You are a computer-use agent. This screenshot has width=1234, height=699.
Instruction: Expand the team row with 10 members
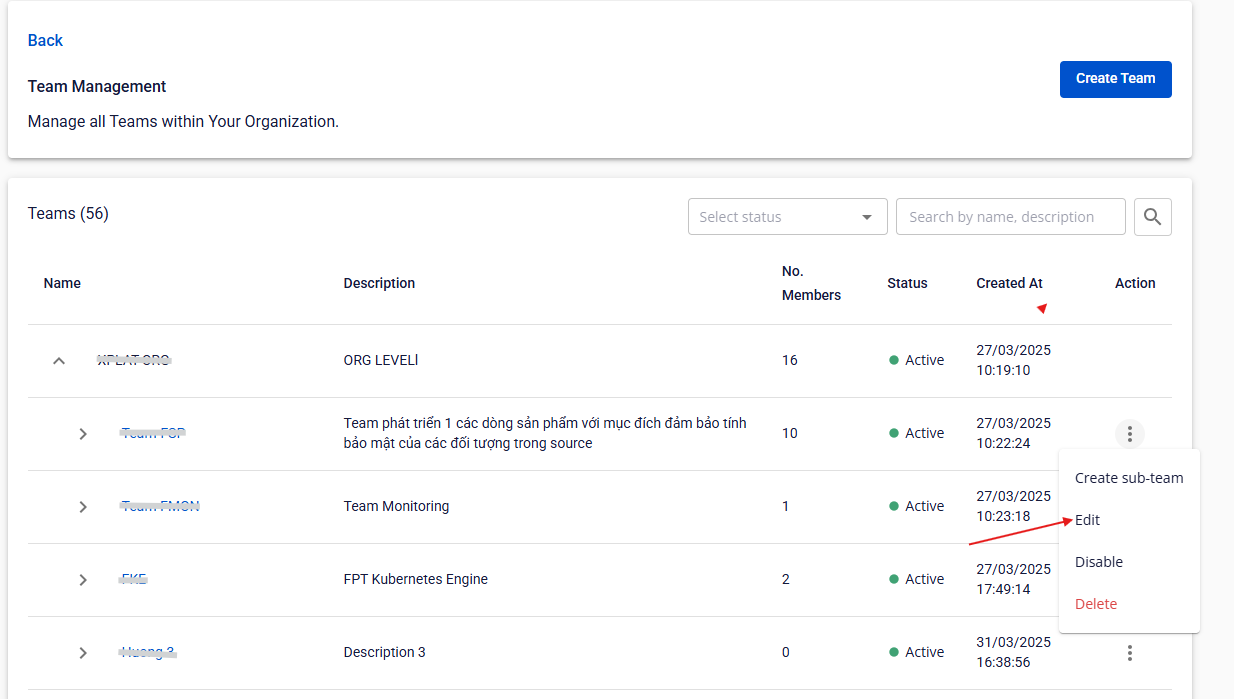coord(83,434)
